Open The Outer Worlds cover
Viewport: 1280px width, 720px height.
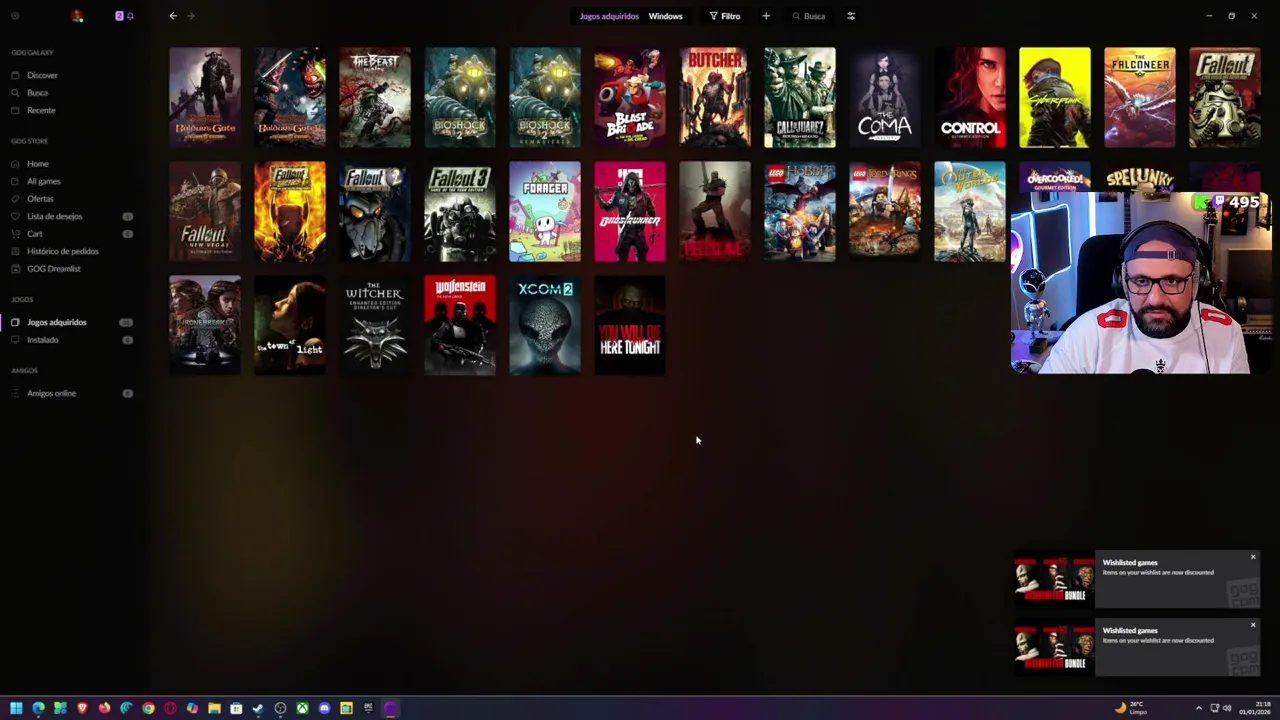(x=970, y=211)
